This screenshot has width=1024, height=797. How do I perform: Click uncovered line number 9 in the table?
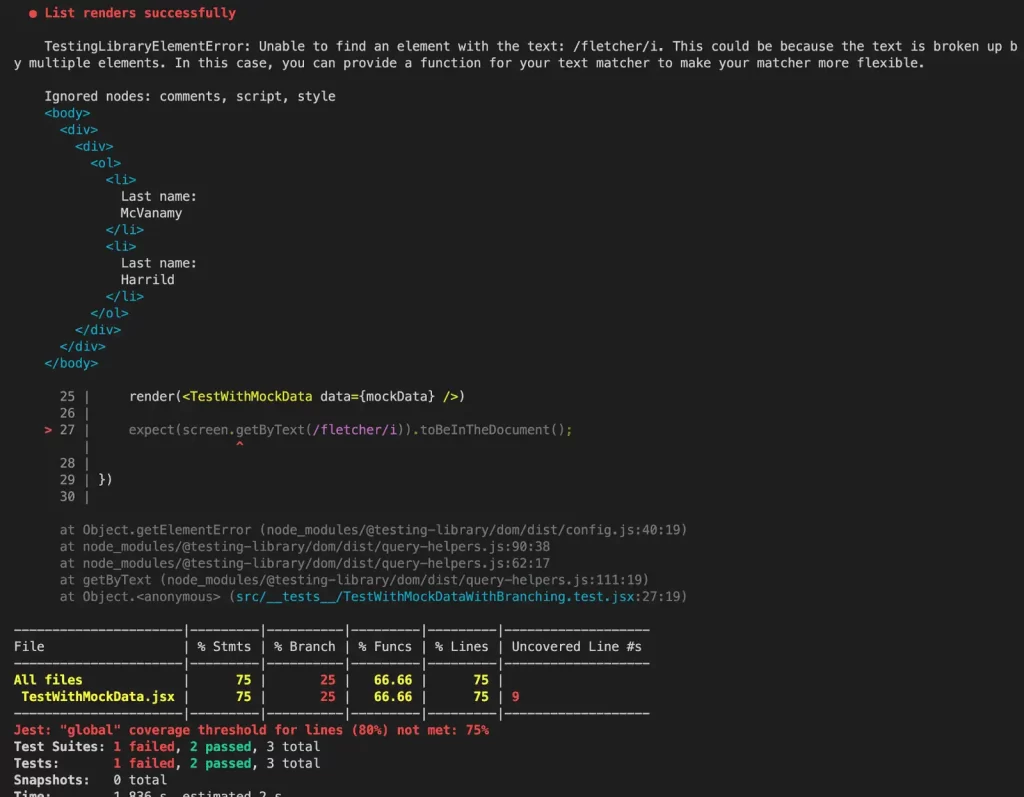pos(515,696)
